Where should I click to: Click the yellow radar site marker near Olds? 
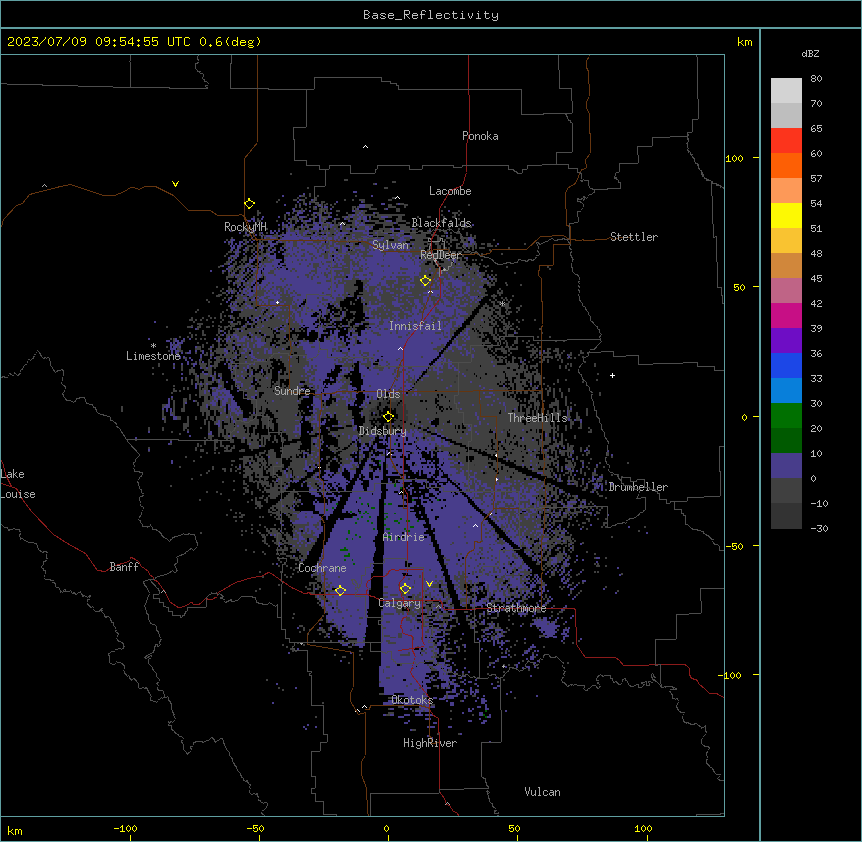point(388,417)
